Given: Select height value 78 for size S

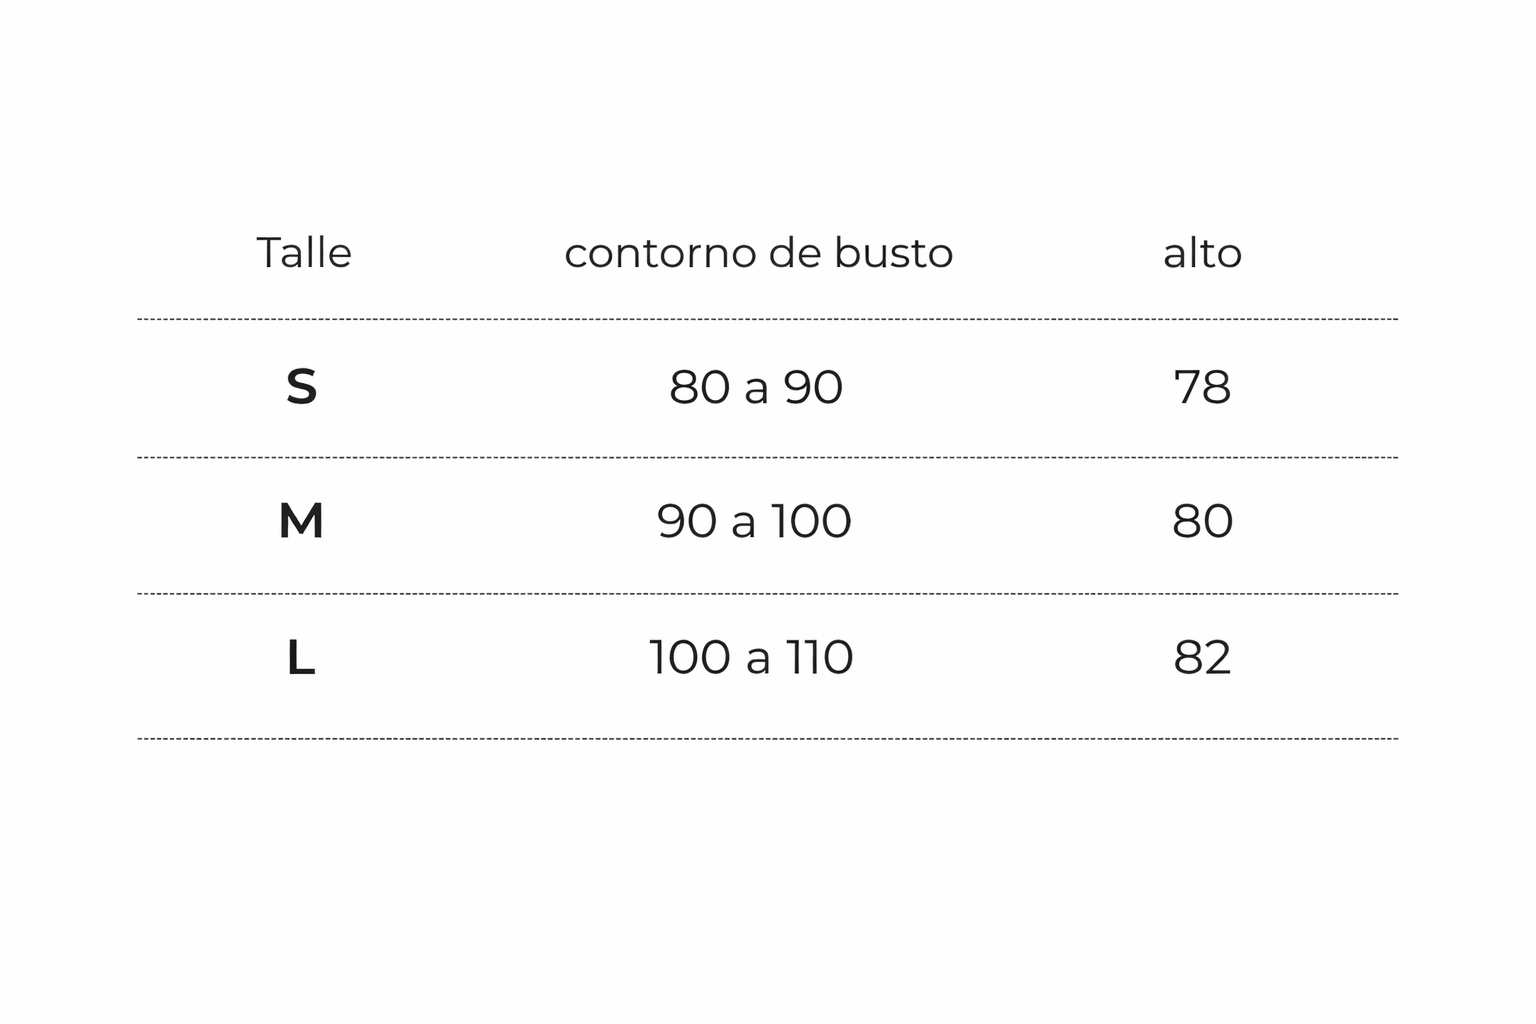Looking at the screenshot, I should tap(1202, 387).
